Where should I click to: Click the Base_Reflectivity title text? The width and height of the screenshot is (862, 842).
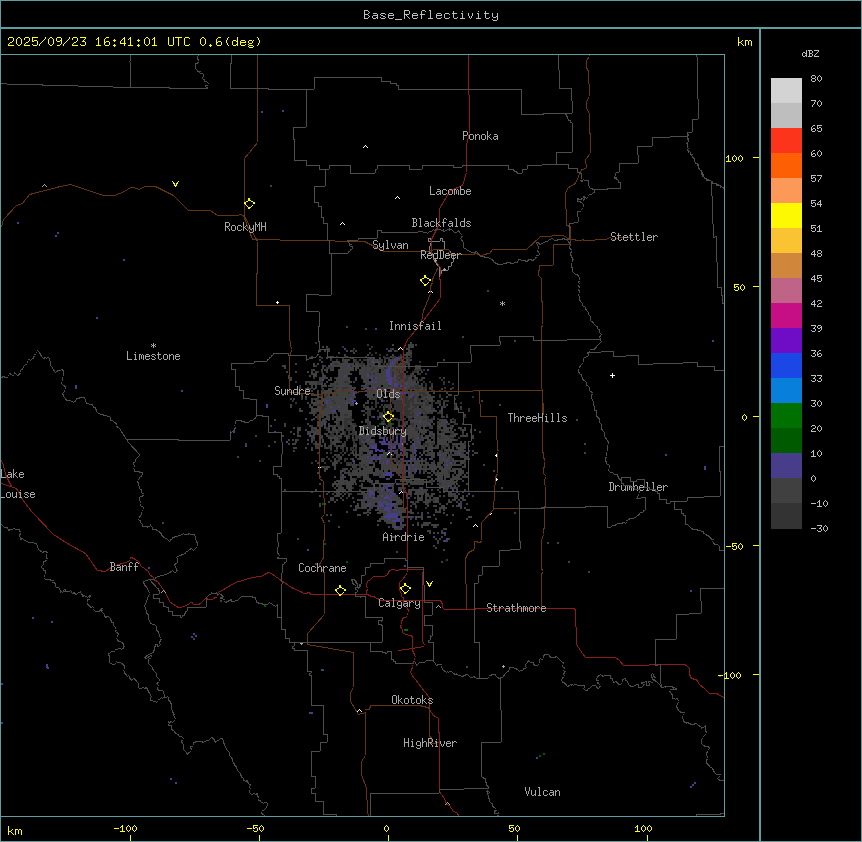tap(430, 15)
